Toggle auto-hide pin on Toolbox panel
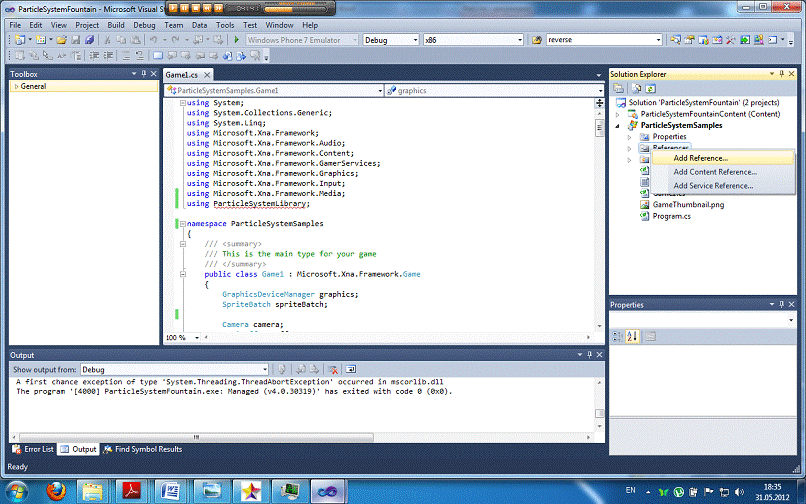The height and width of the screenshot is (504, 806). (x=143, y=74)
